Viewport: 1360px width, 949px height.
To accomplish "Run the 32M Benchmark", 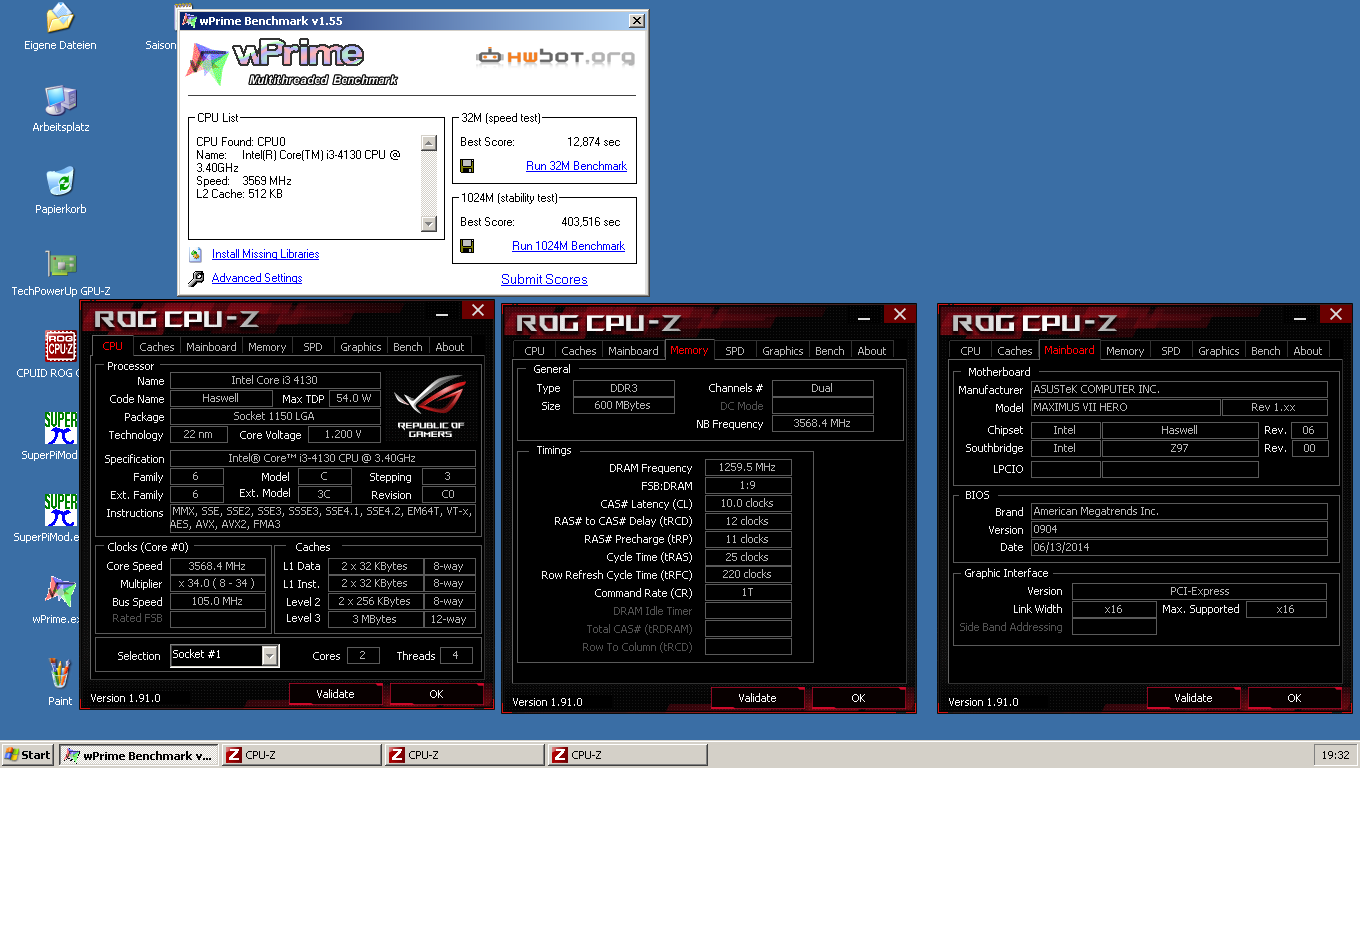I will point(576,166).
